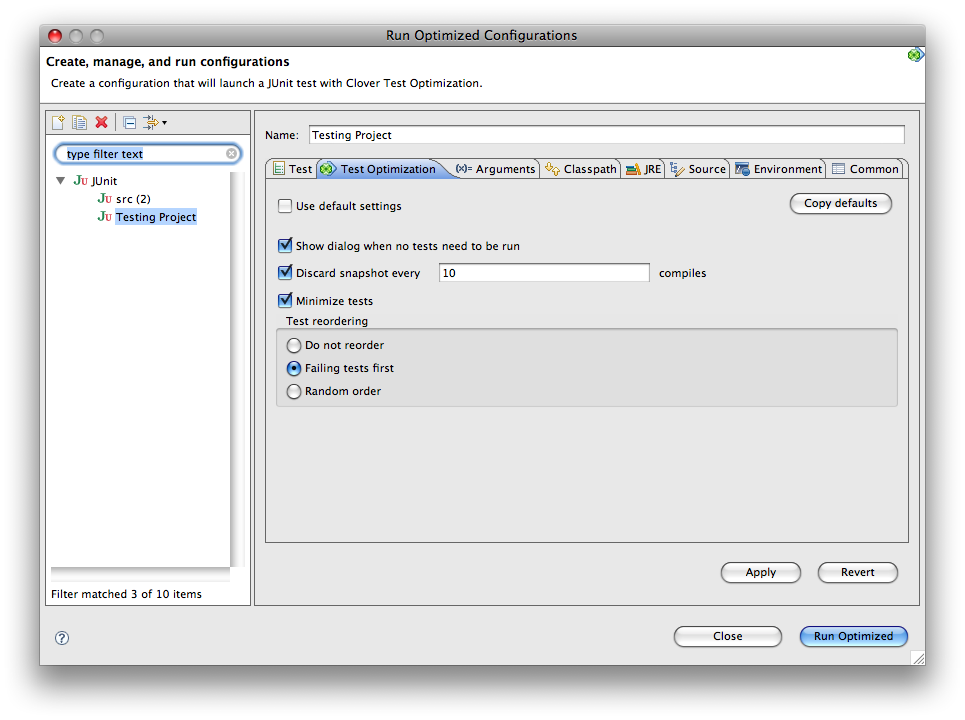The height and width of the screenshot is (720, 965).
Task: Switch to the Classpath tab
Action: click(x=580, y=169)
